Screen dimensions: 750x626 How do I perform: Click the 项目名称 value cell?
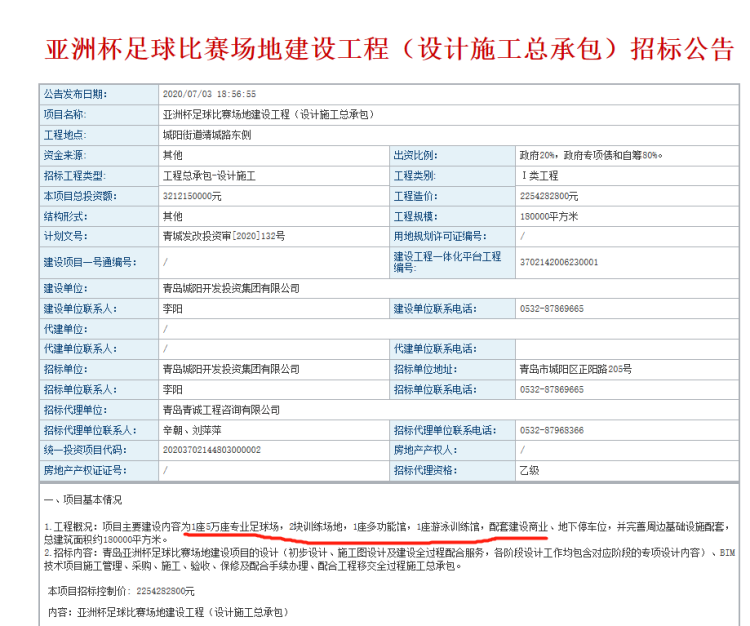(x=449, y=115)
